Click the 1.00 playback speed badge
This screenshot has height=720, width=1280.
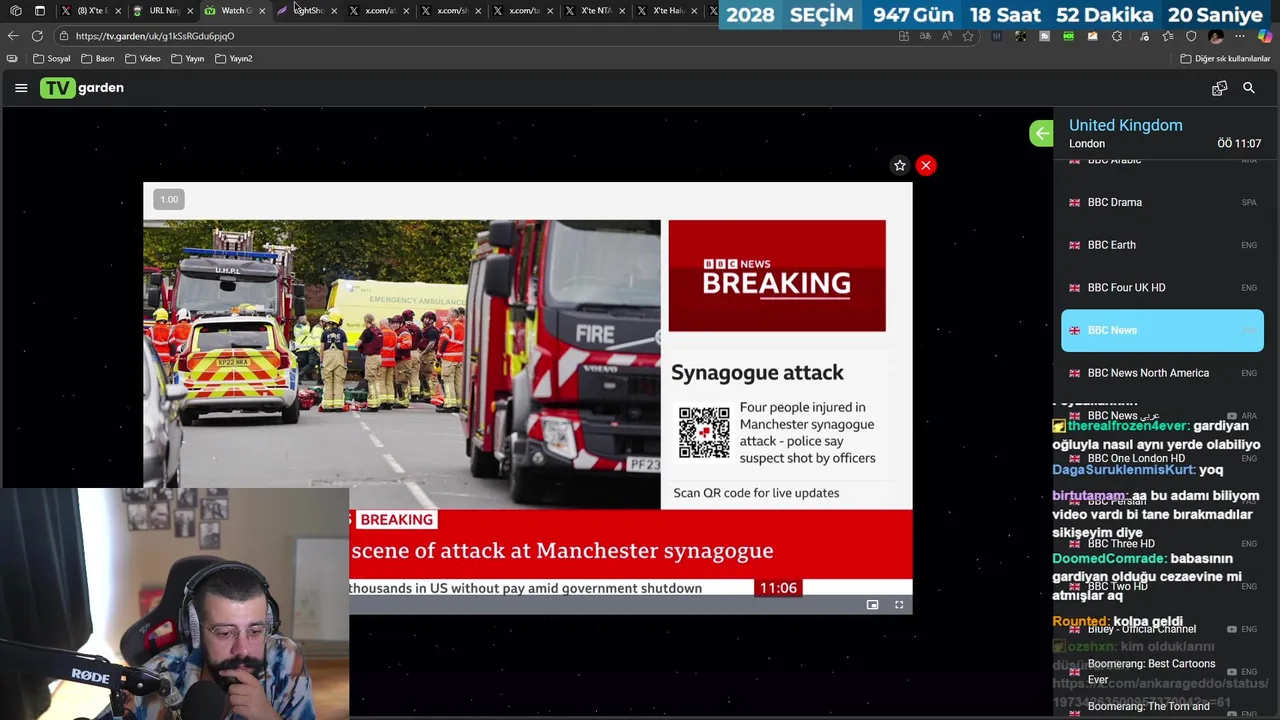coord(169,199)
